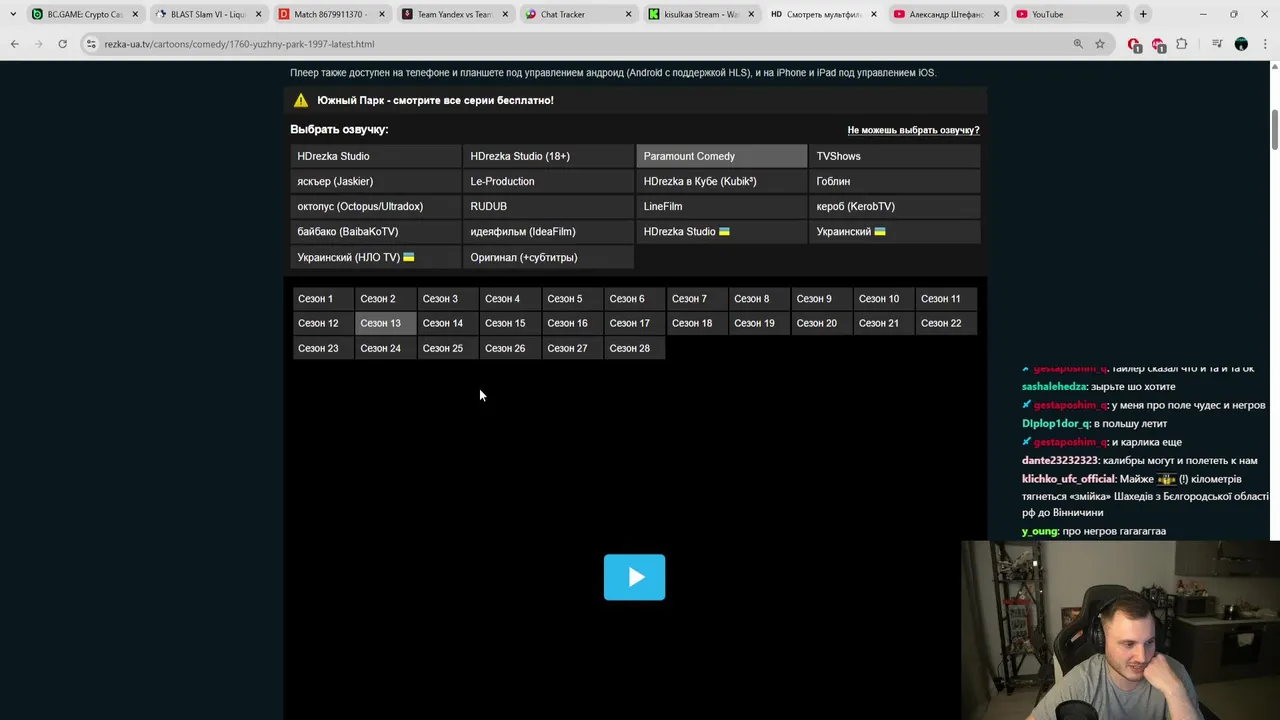Viewport: 1280px width, 720px height.
Task: Switch to the YouTube tab
Action: 1070,14
